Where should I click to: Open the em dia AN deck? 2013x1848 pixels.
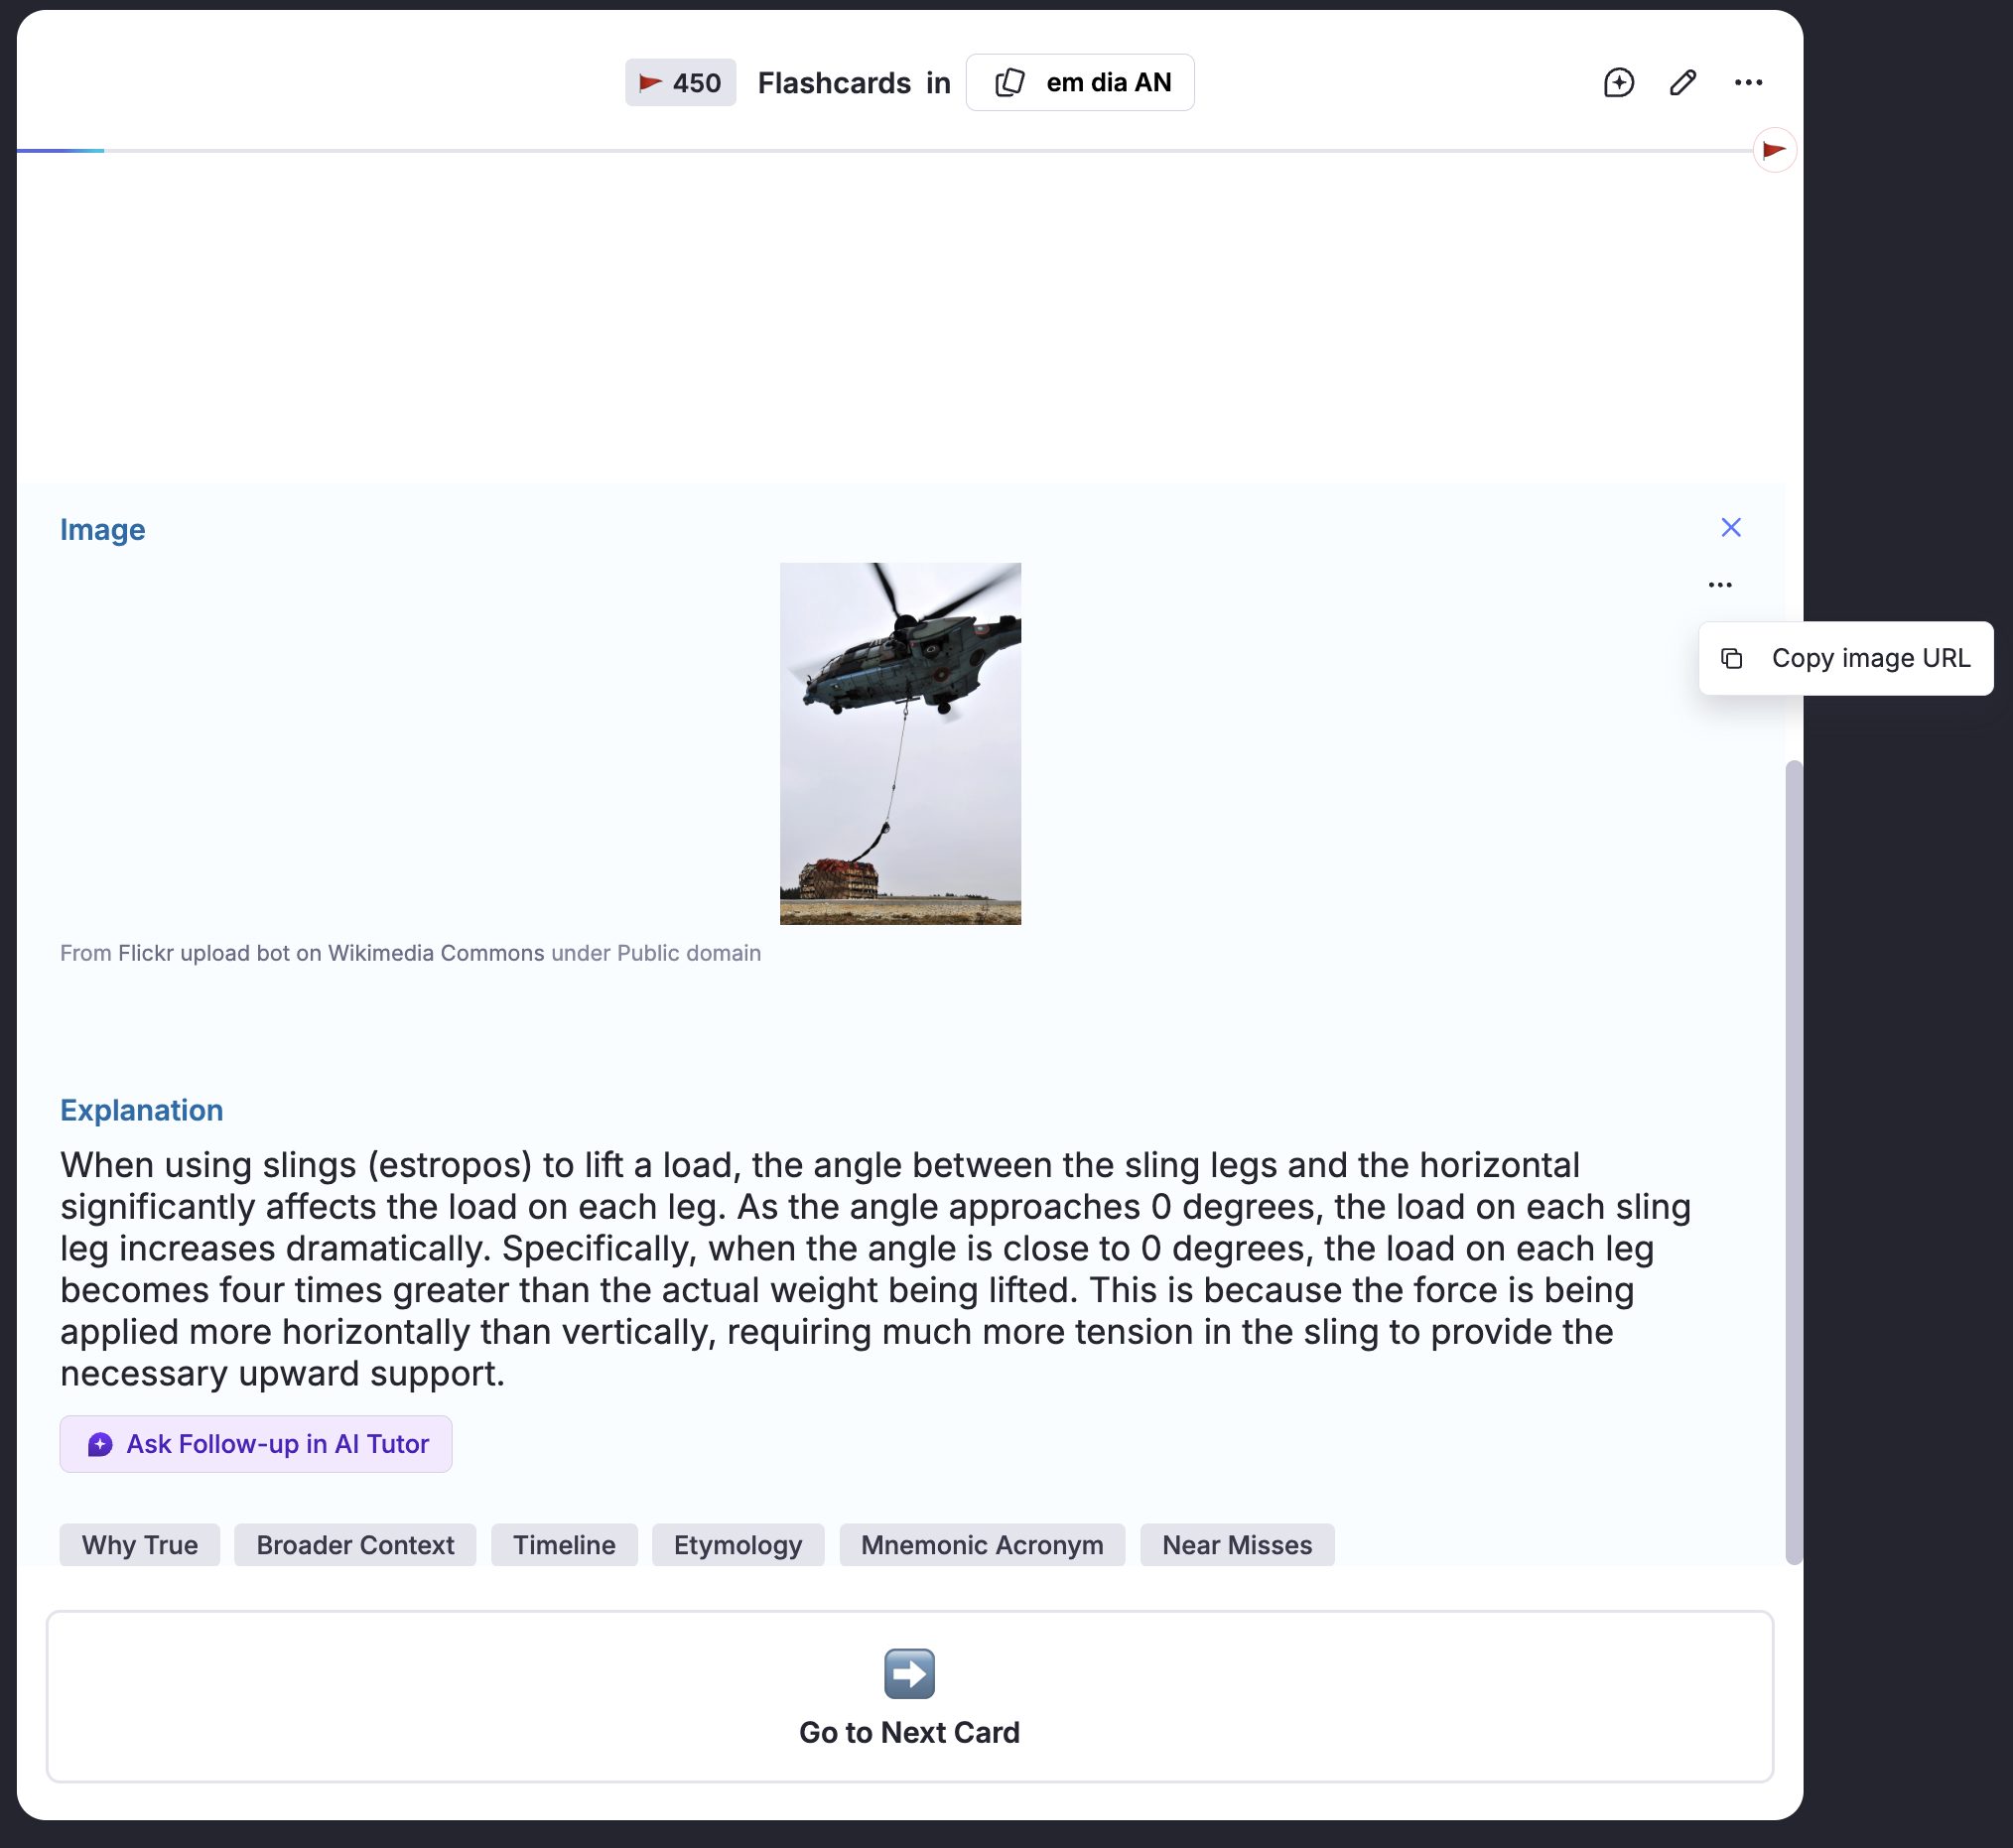1080,83
